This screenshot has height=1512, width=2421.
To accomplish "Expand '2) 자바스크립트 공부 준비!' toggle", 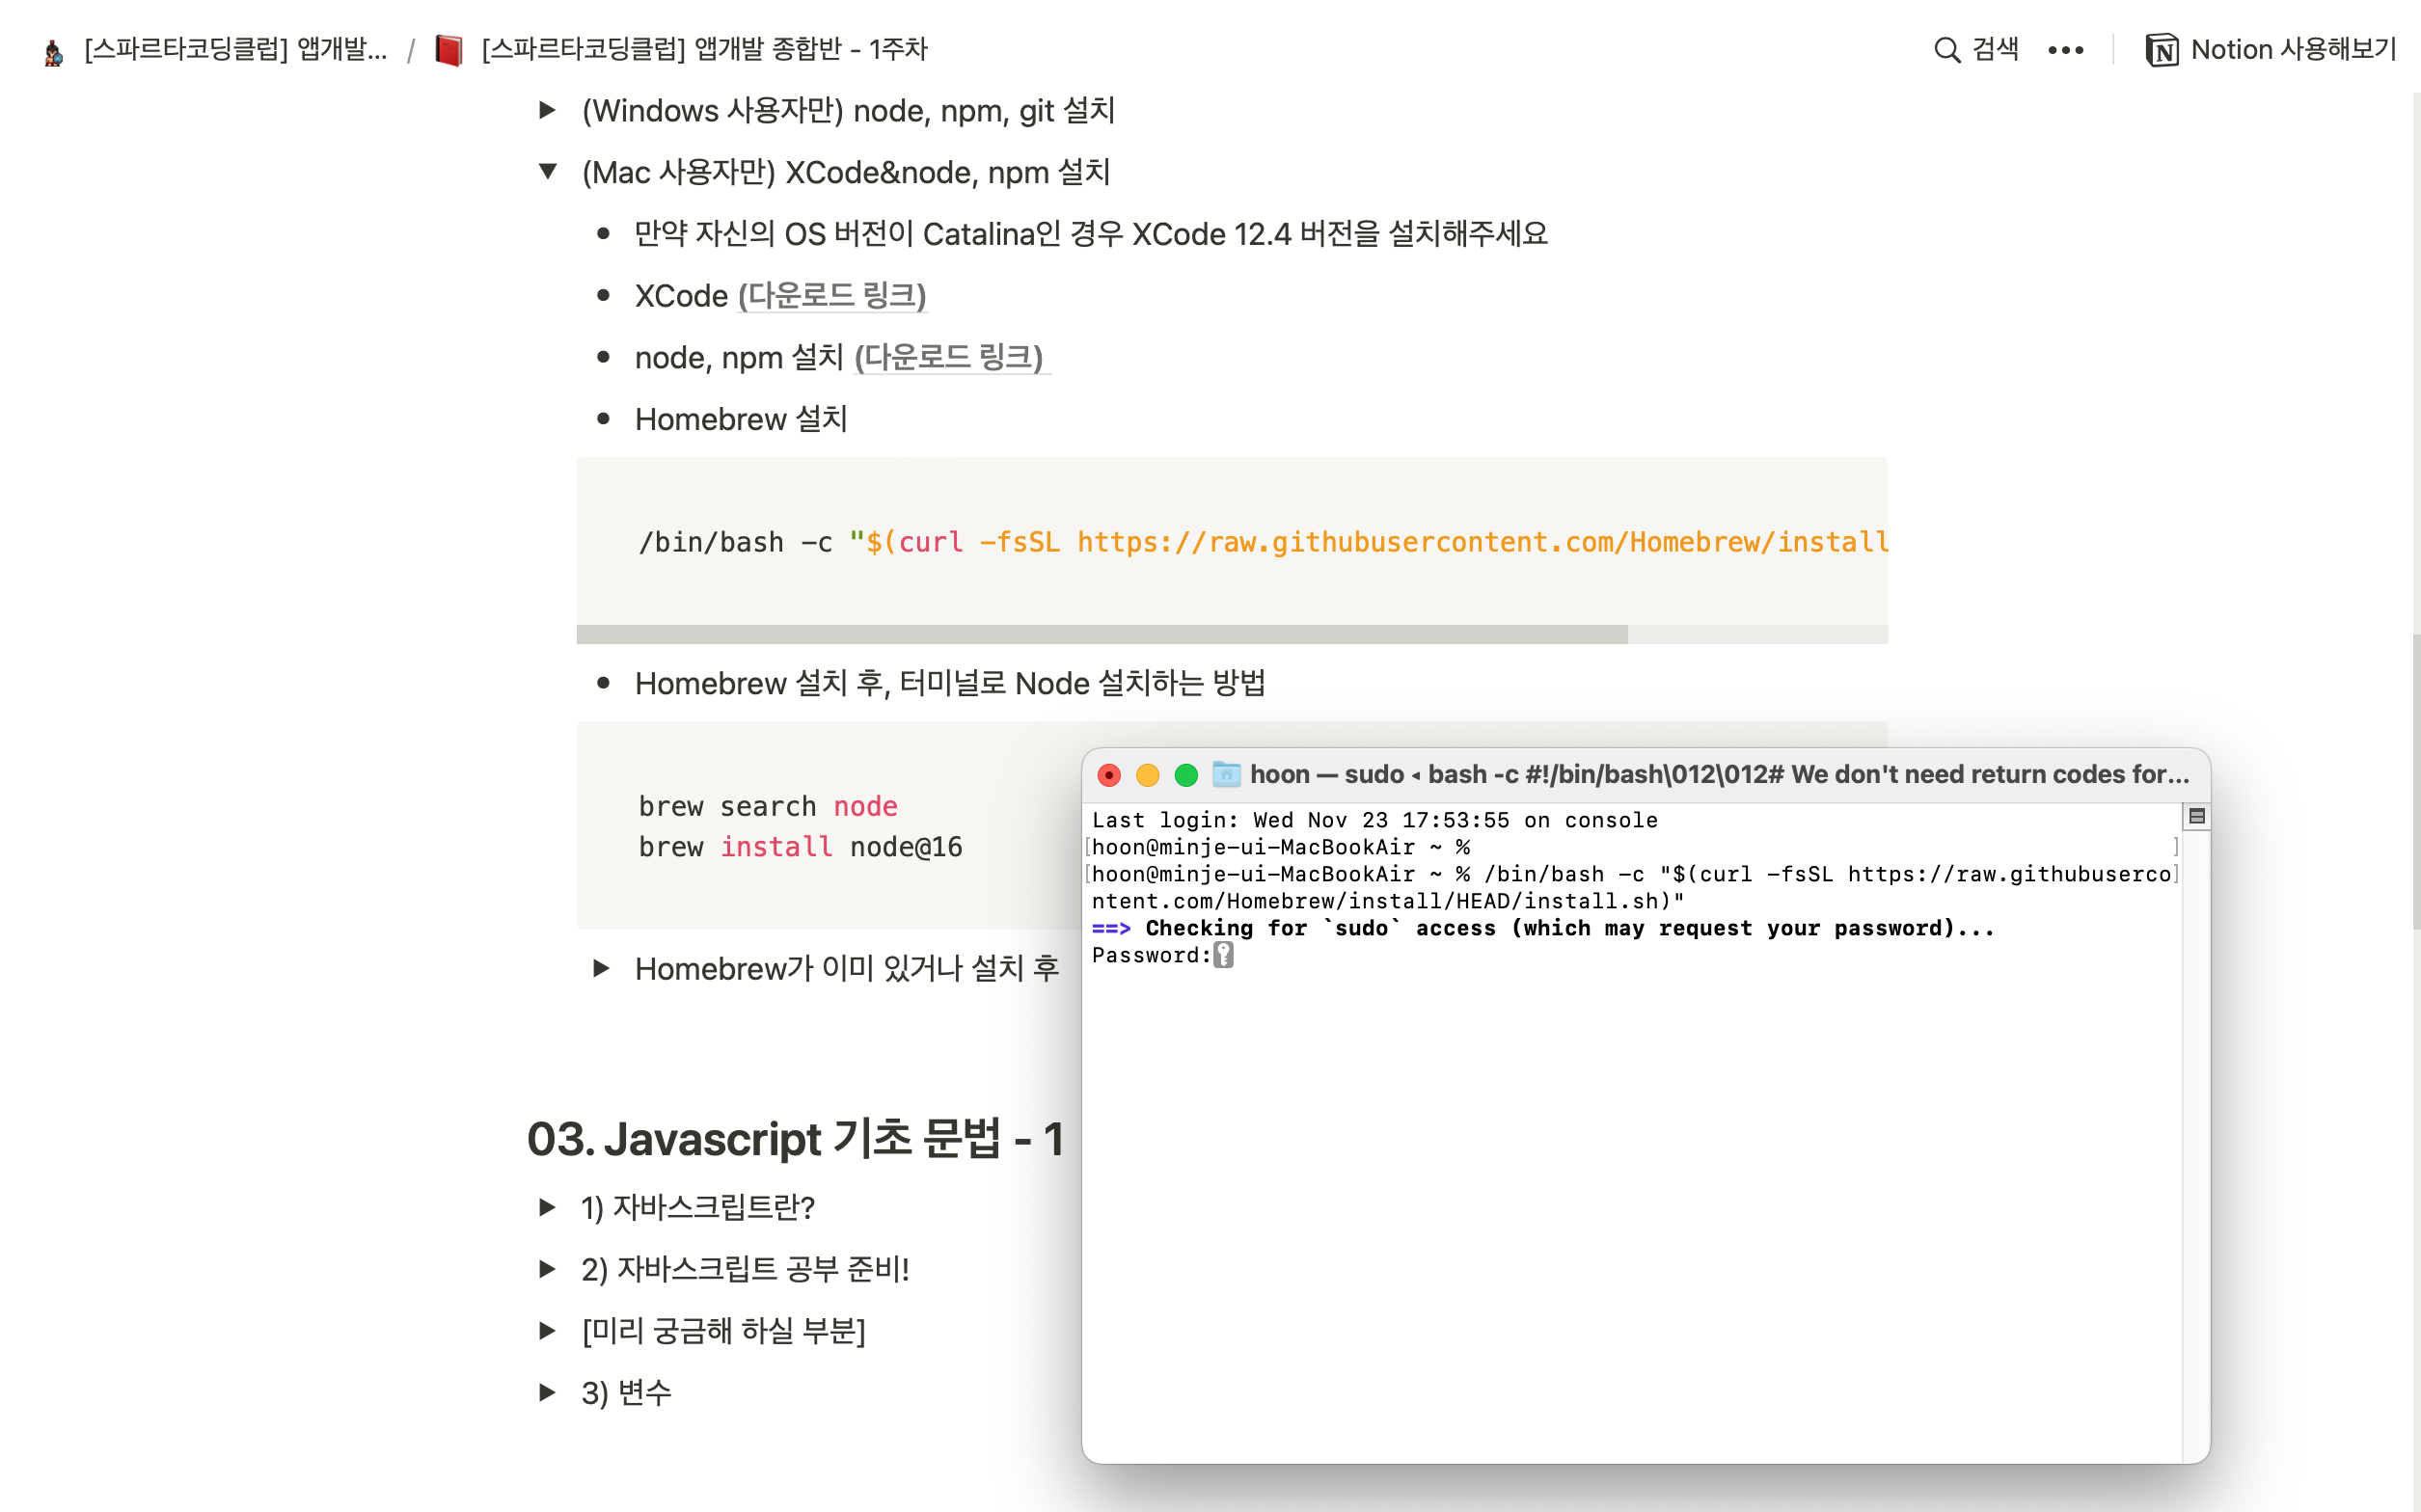I will coord(547,1269).
